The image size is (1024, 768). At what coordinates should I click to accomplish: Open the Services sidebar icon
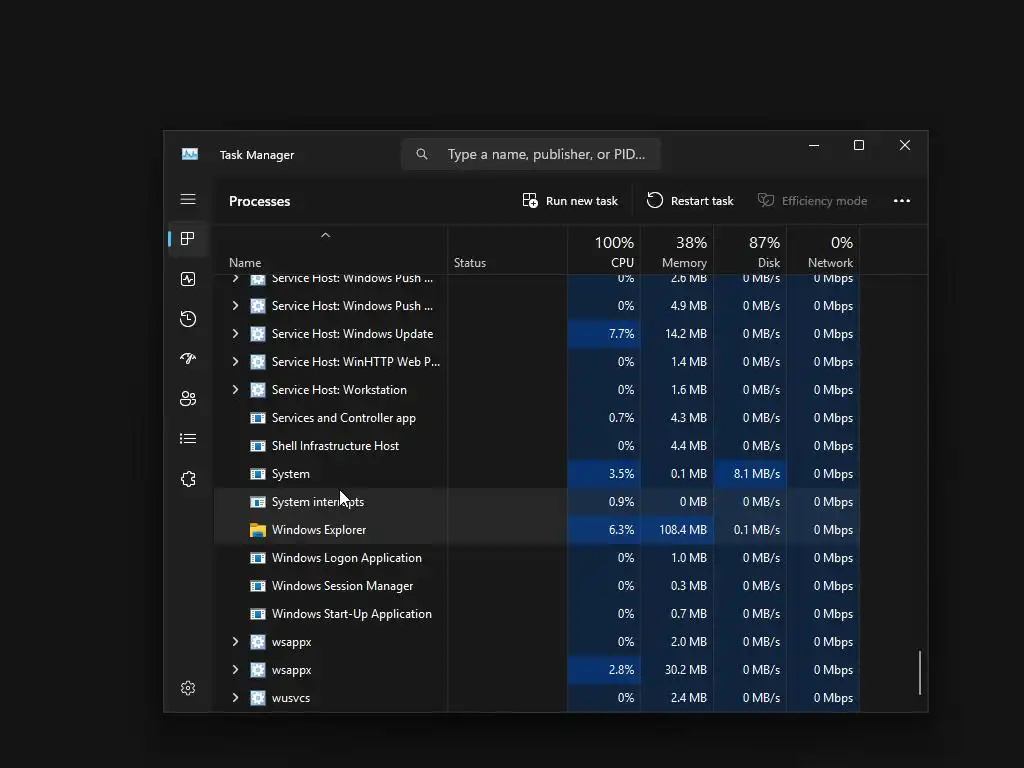188,479
